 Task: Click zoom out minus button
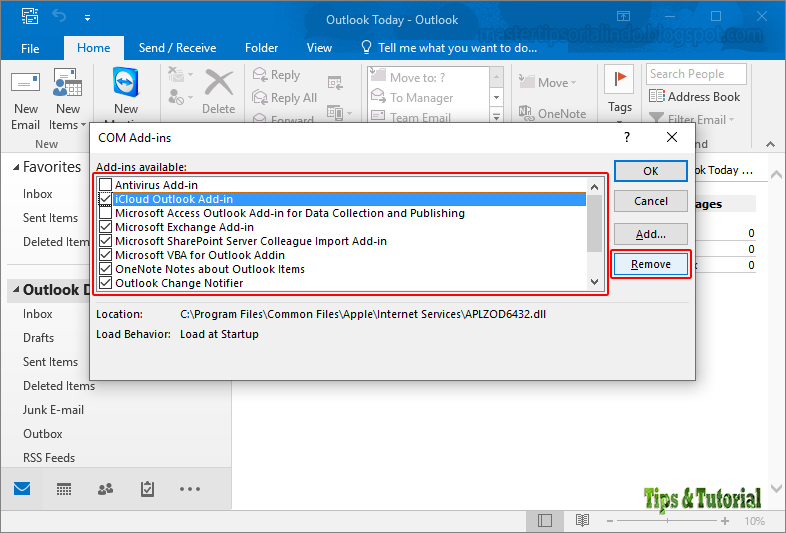point(610,521)
